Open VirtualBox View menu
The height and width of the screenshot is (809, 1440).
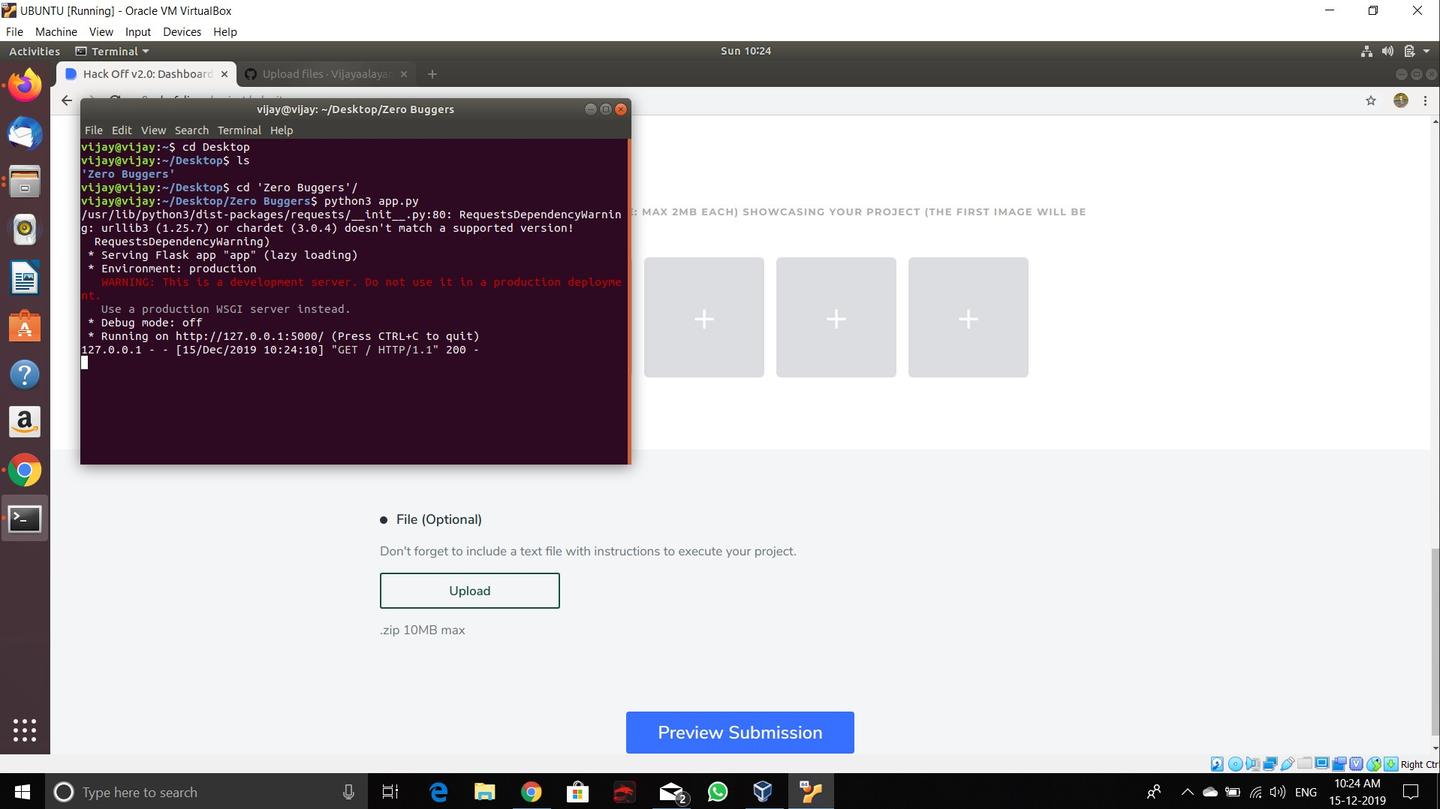[101, 32]
